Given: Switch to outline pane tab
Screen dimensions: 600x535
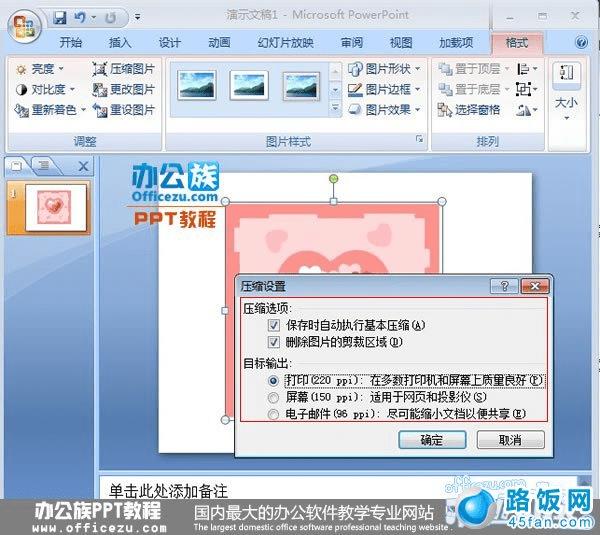Looking at the screenshot, I should point(44,165).
